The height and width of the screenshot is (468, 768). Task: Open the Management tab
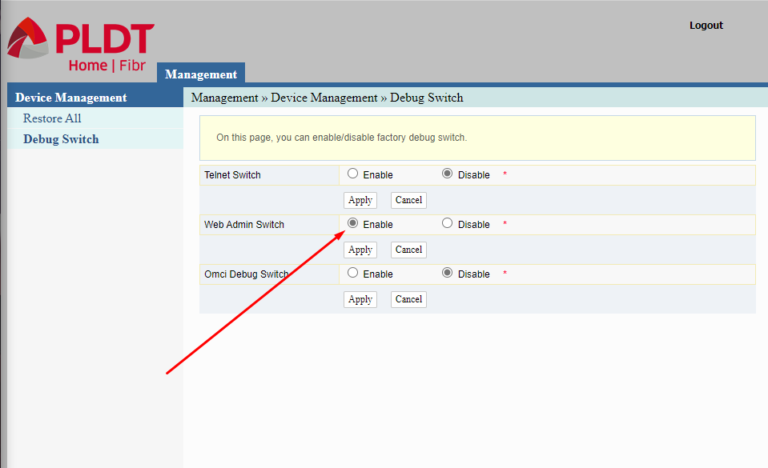(x=201, y=74)
